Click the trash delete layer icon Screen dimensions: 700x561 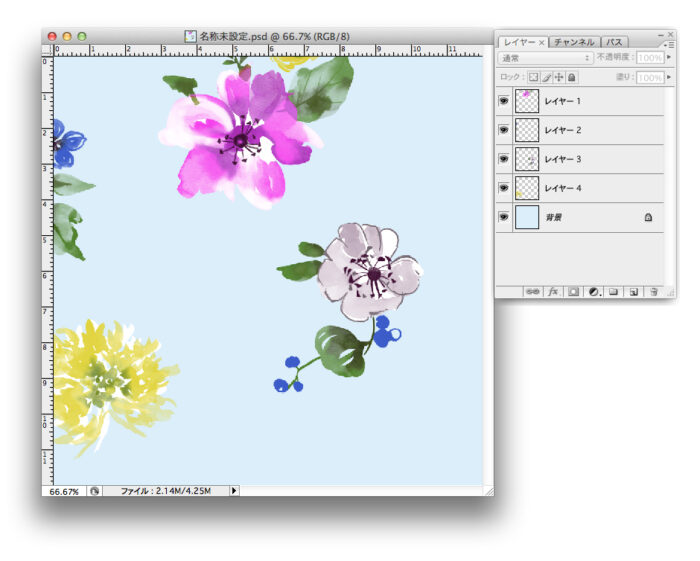click(x=652, y=292)
